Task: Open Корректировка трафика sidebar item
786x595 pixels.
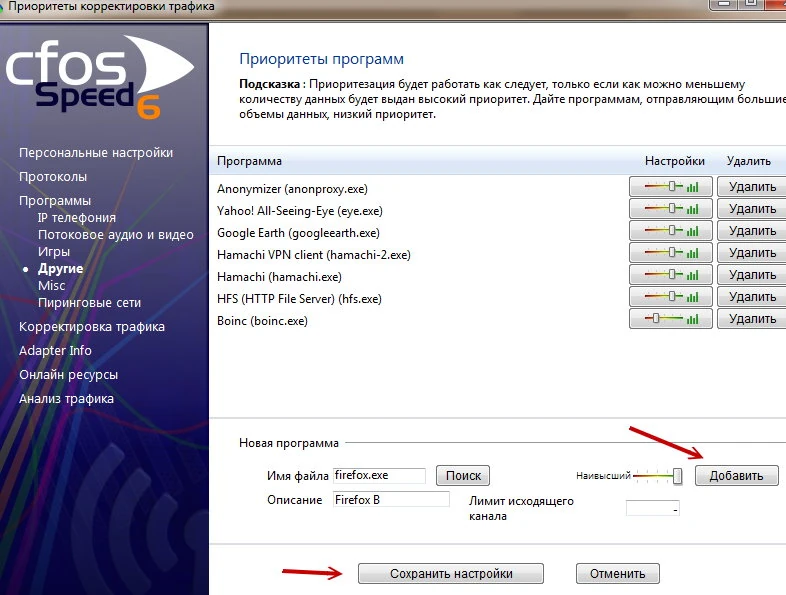Action: click(x=92, y=327)
